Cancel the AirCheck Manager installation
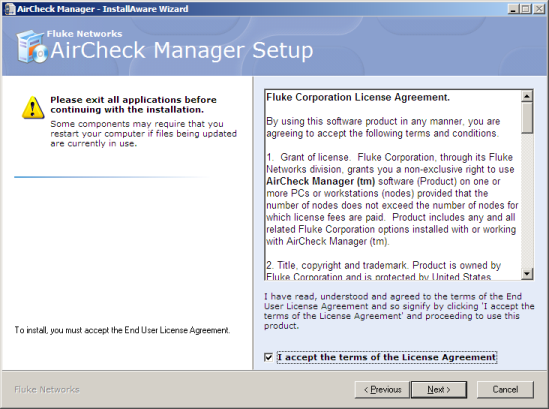The image size is (549, 409). click(505, 389)
